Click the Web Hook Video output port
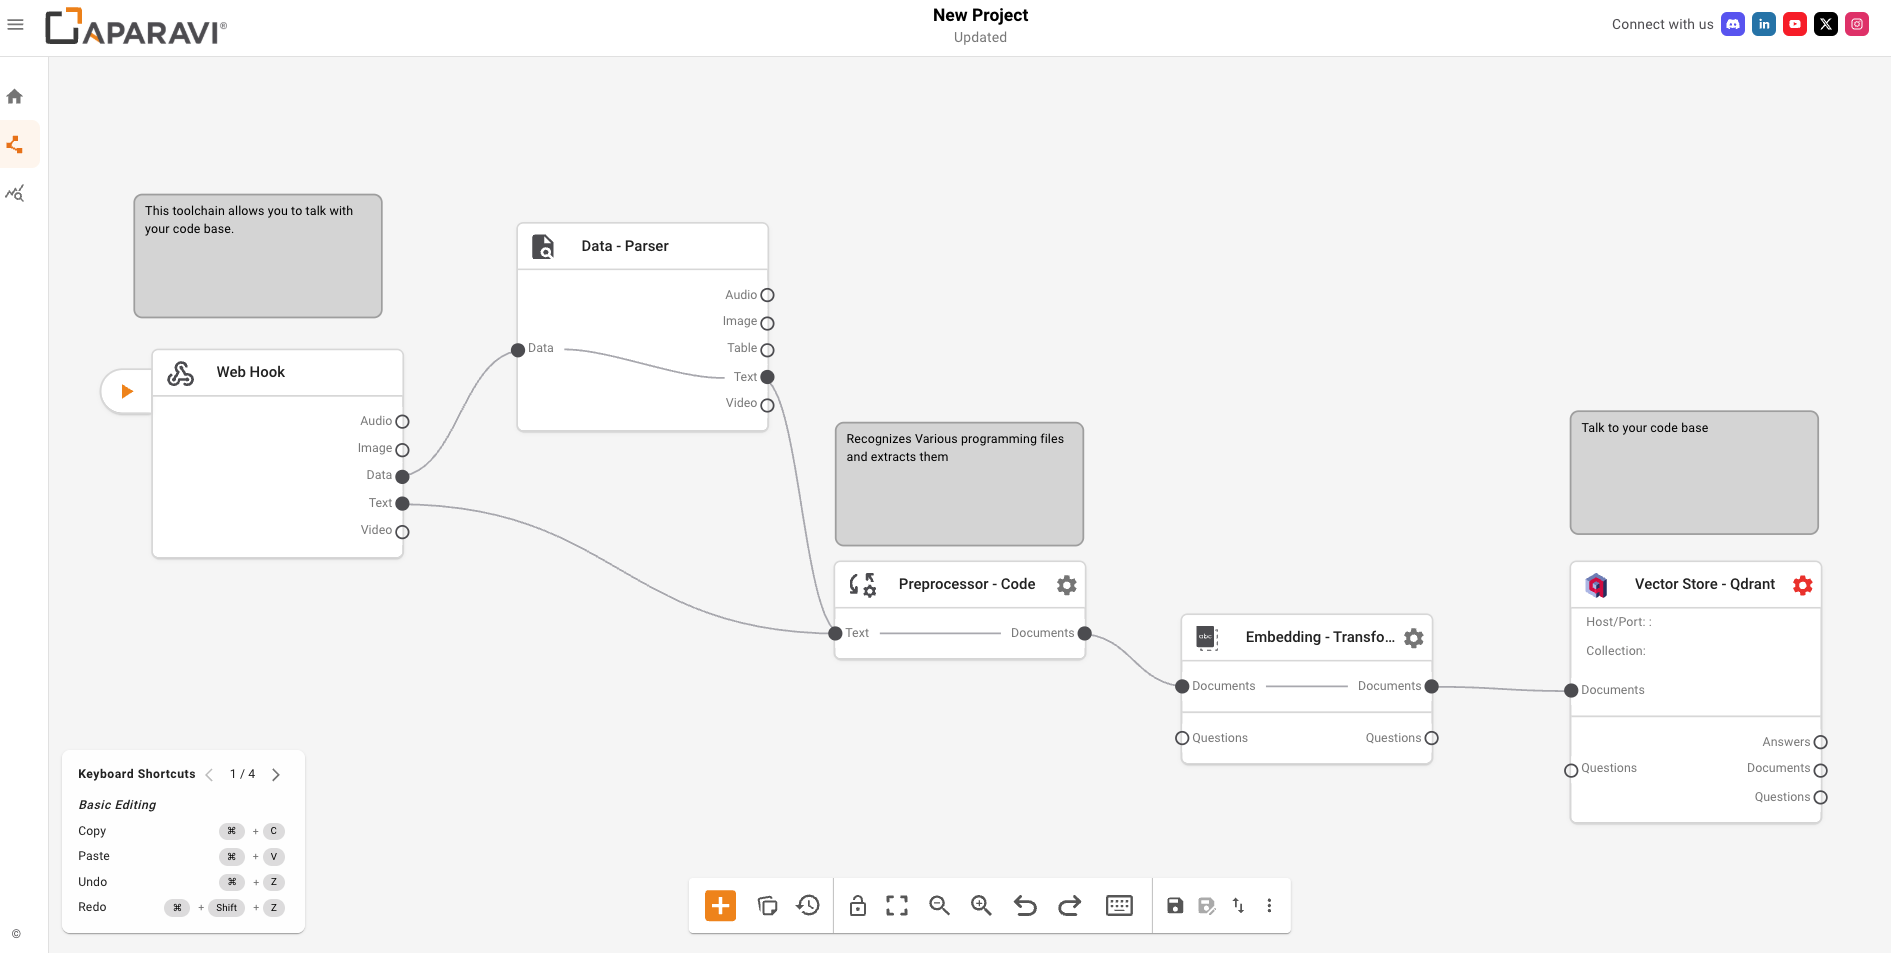 [402, 532]
